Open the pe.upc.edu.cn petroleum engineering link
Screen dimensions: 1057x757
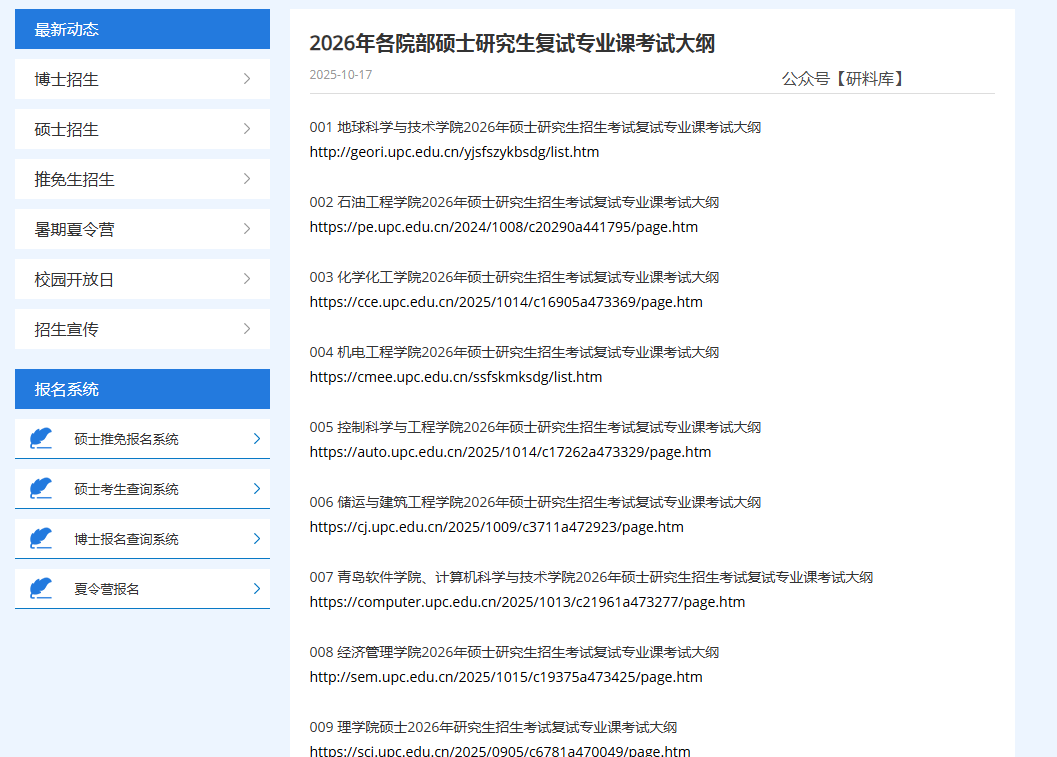[503, 227]
